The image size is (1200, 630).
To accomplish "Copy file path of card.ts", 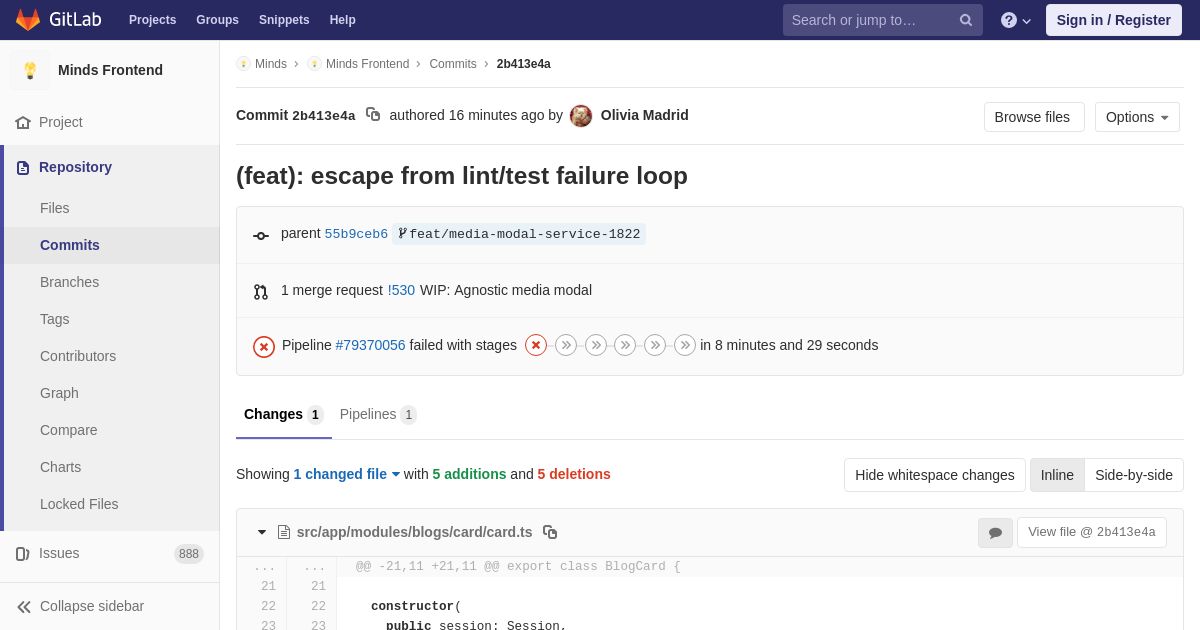I will 550,532.
